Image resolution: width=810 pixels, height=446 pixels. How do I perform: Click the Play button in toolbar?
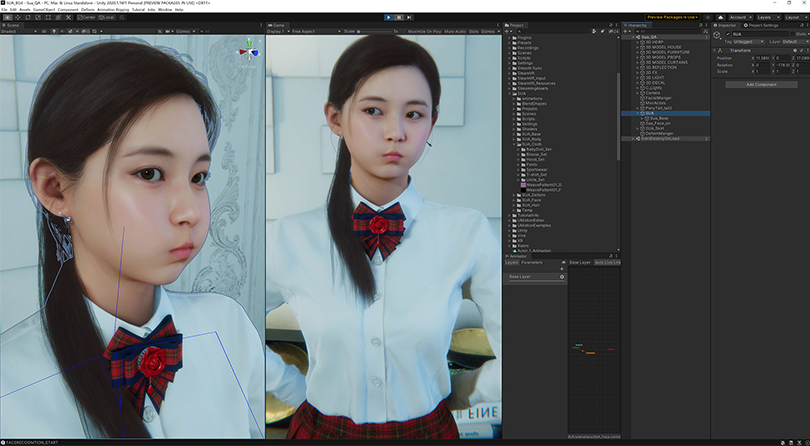tap(388, 17)
